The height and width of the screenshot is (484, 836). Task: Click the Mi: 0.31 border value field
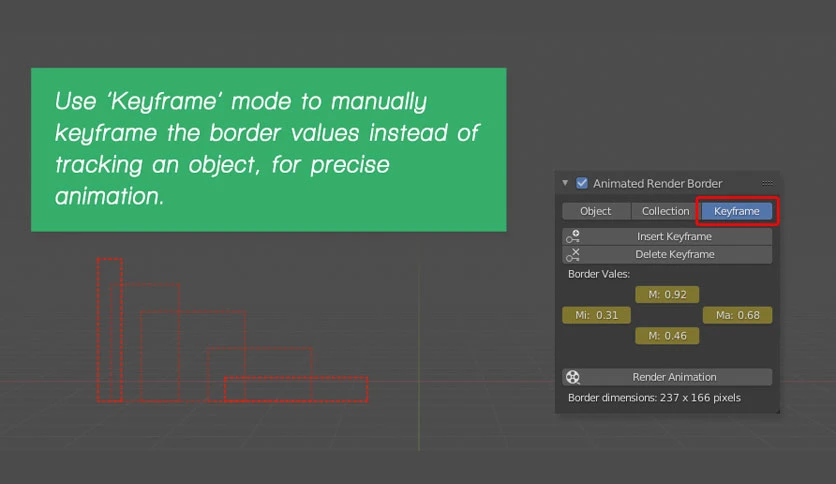click(597, 315)
